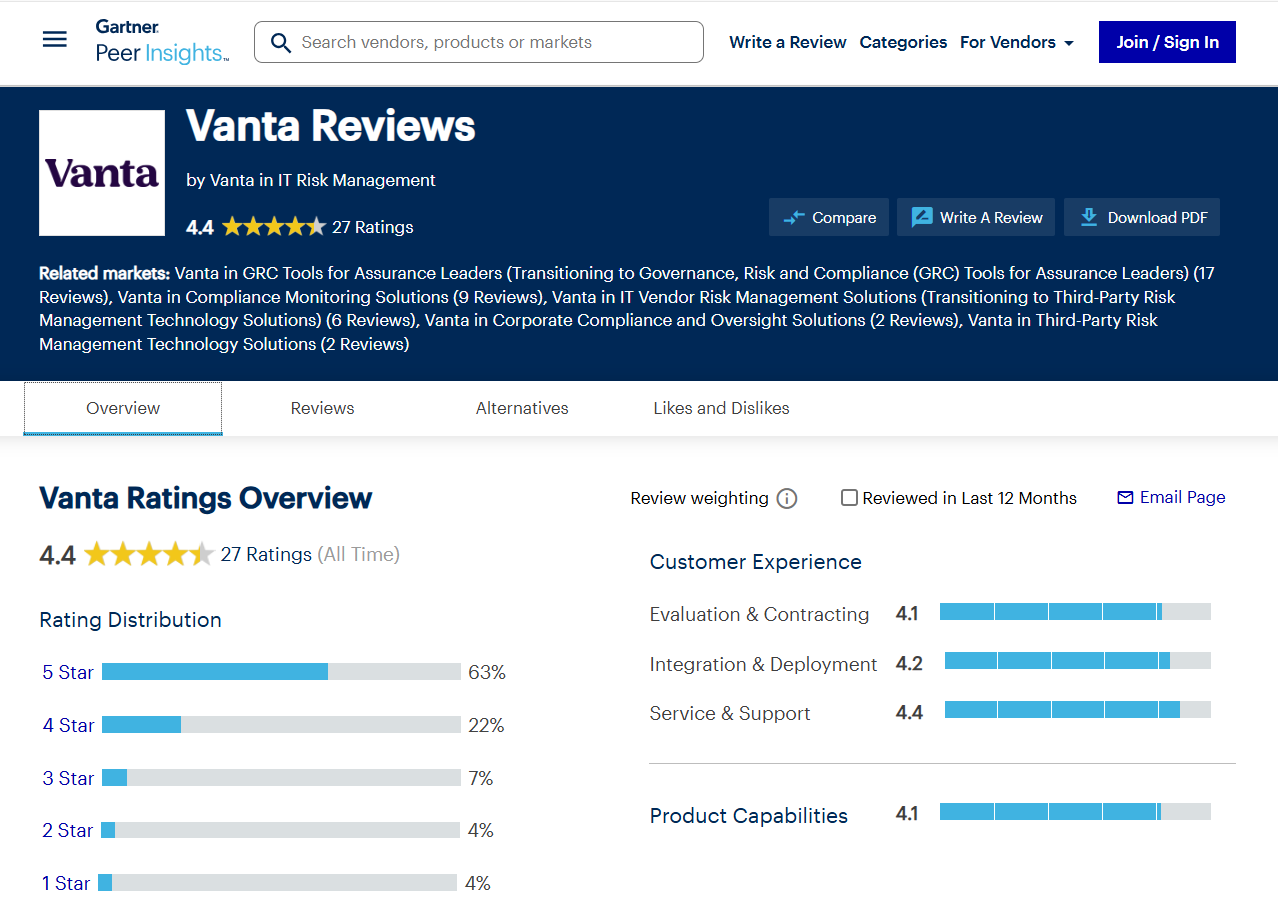Click the banner star rating icons
This screenshot has height=900, width=1278.
274,227
